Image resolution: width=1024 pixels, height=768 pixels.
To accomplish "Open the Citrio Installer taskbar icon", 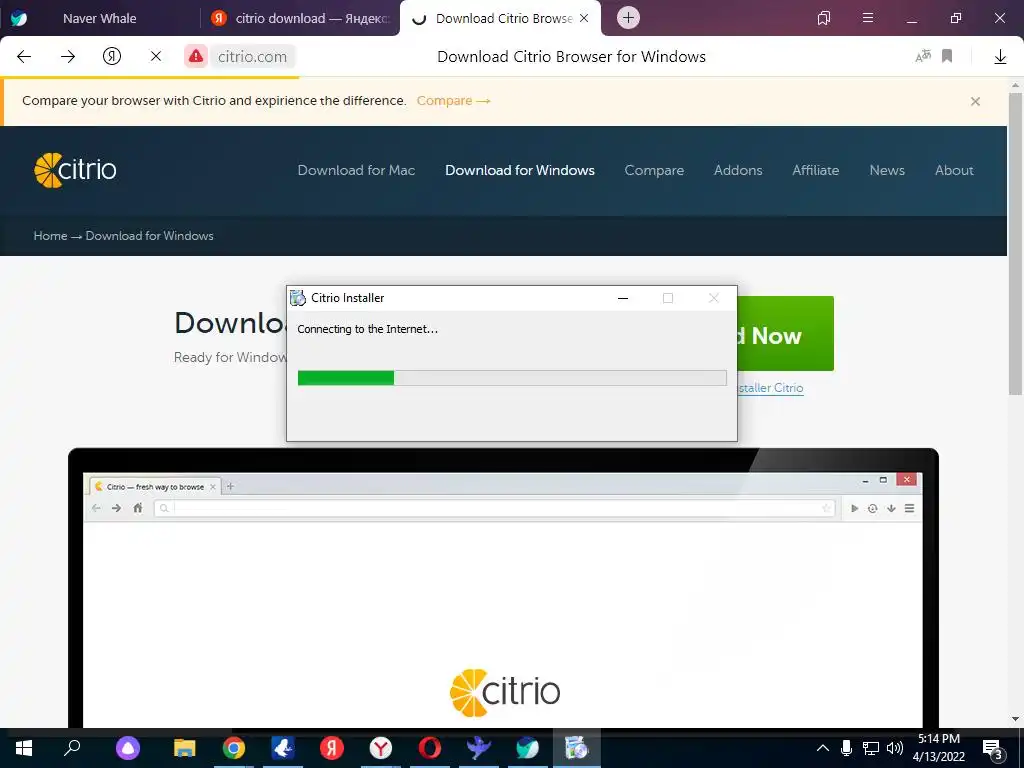I will [x=577, y=748].
